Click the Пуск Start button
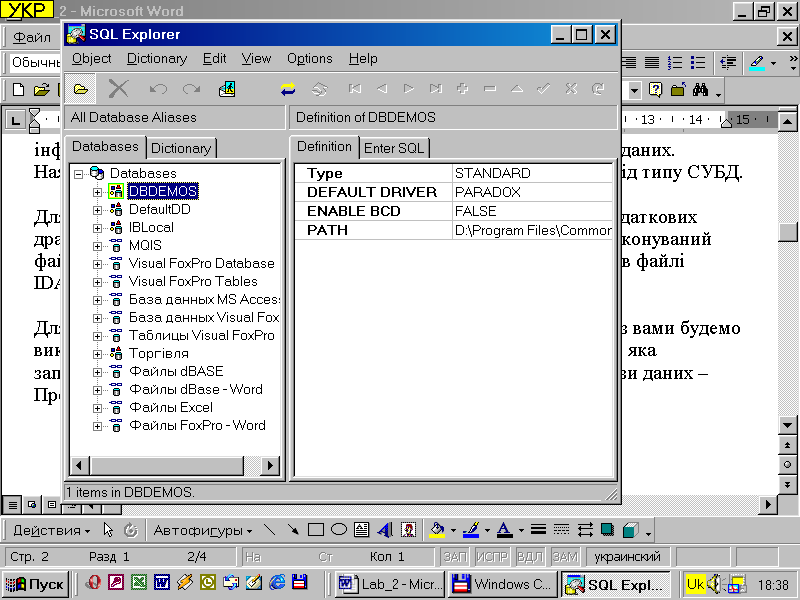800x600 pixels. [35, 584]
